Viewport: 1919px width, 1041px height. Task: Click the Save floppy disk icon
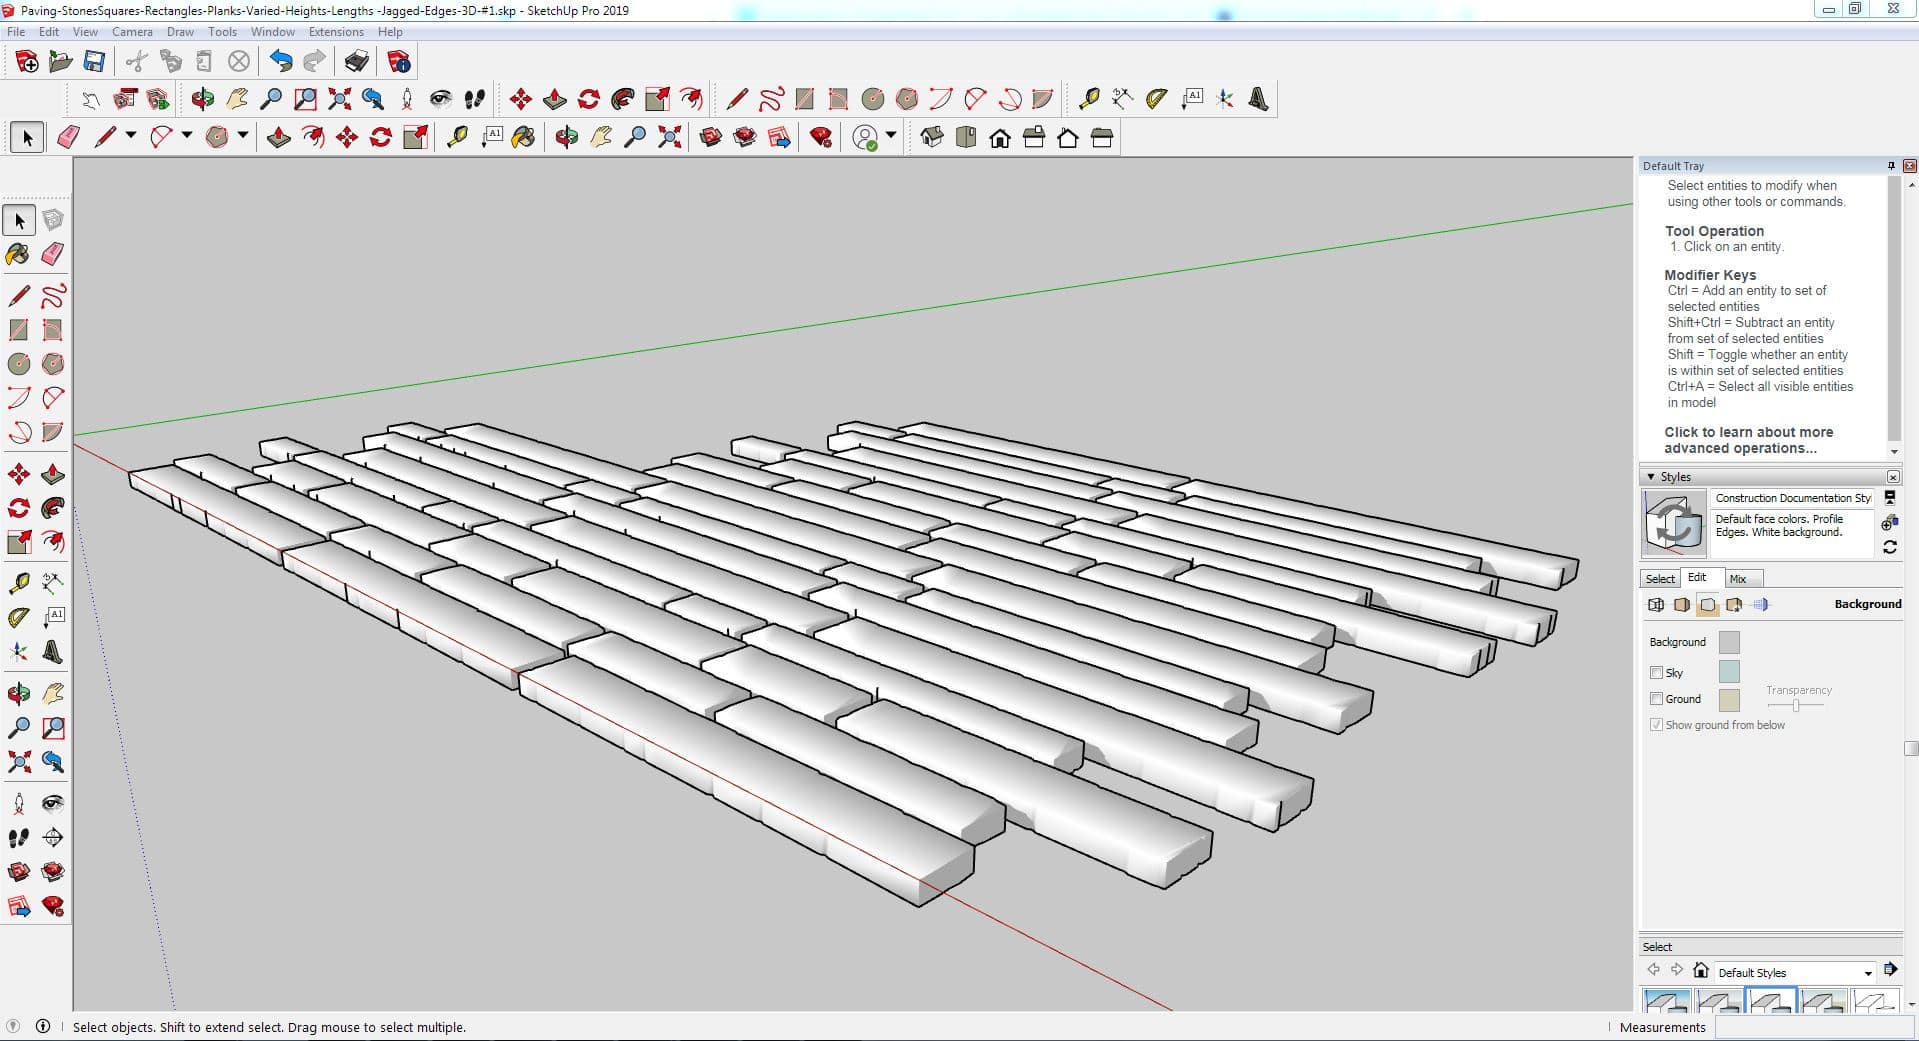coord(94,62)
